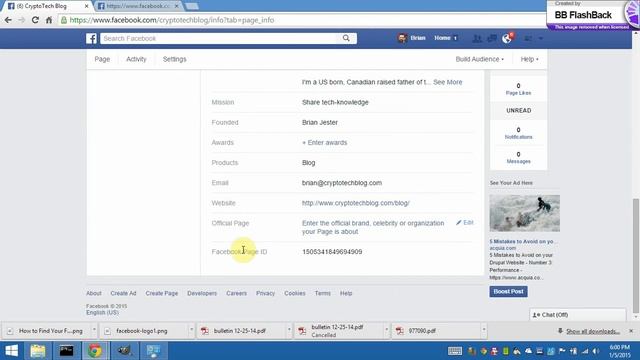Click the browser home icon
Image resolution: width=640 pixels, height=360 pixels.
[x=49, y=20]
